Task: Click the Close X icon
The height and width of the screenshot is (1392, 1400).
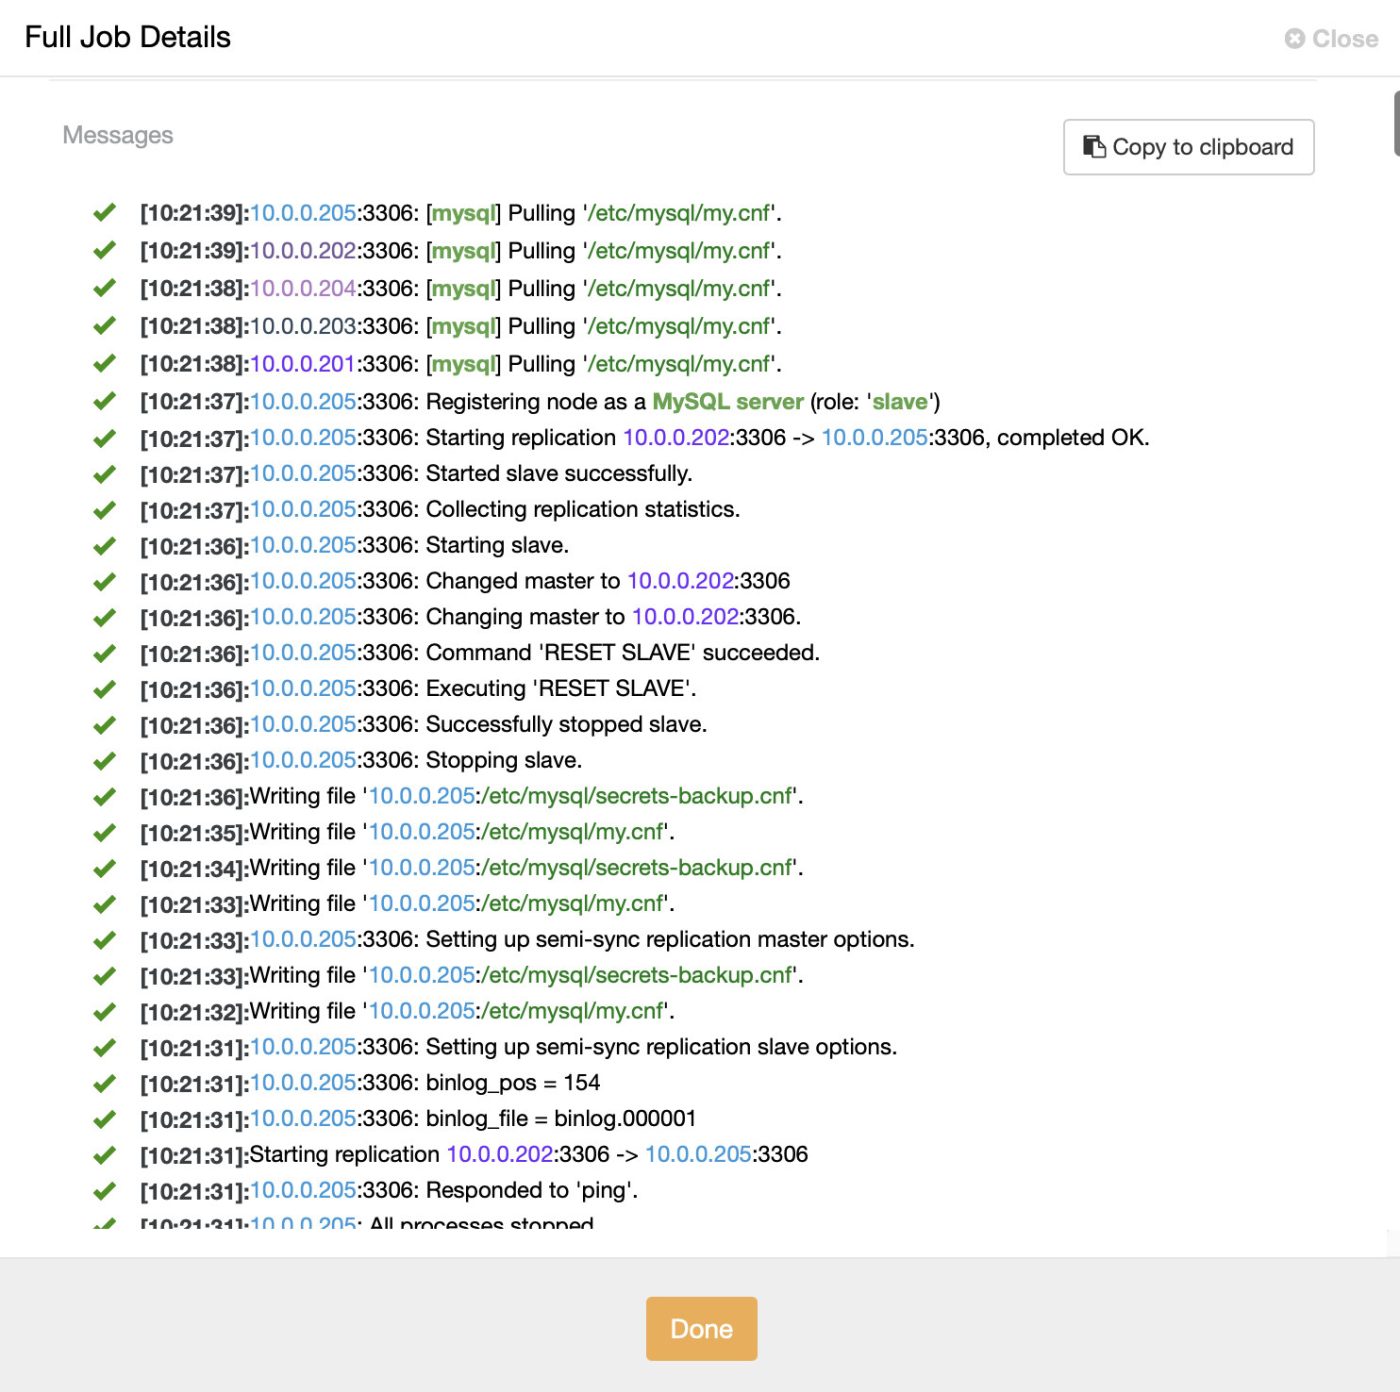Action: coord(1294,39)
